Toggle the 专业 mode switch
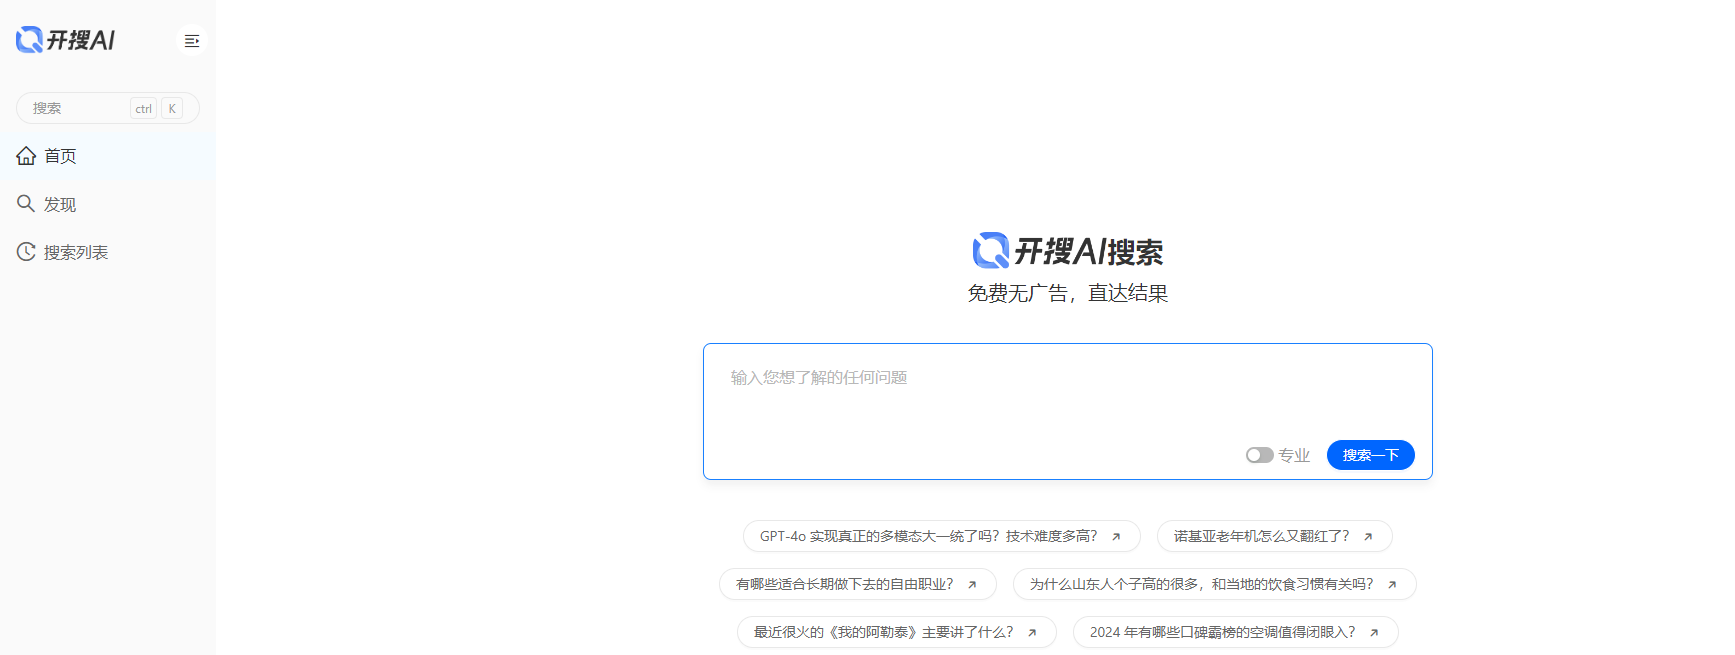 [x=1260, y=455]
